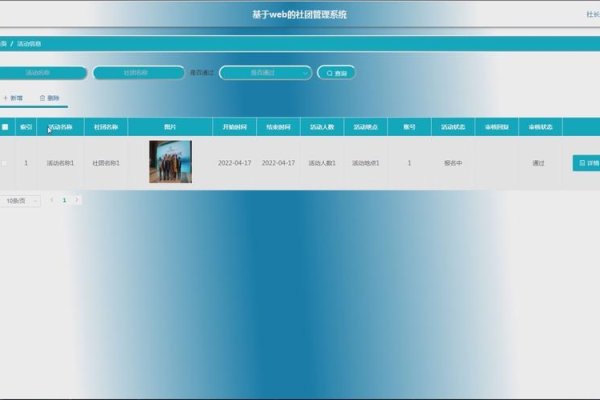
Task: Click the 活动地点1 cell
Action: (365, 163)
